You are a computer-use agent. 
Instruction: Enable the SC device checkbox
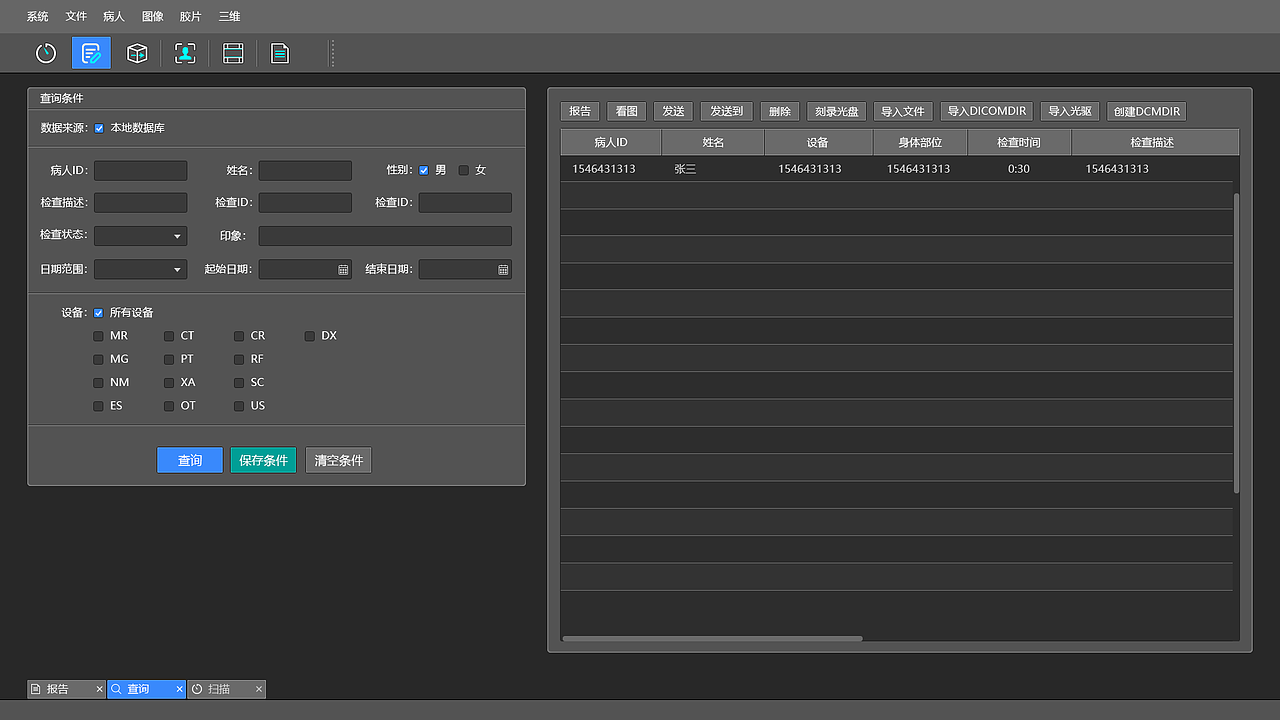239,383
